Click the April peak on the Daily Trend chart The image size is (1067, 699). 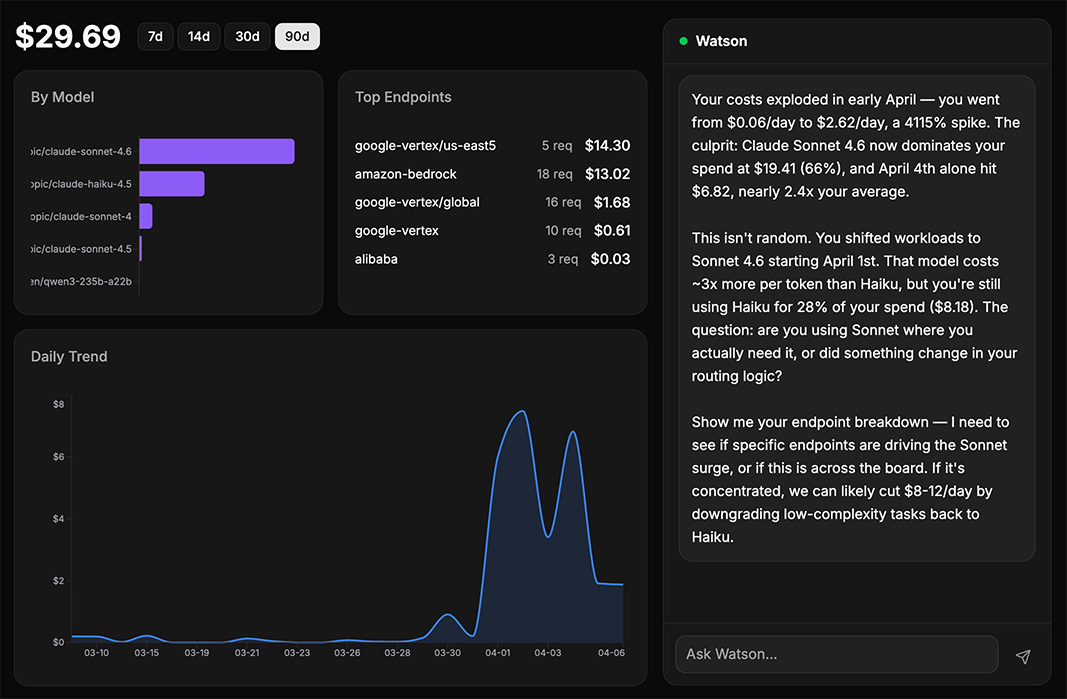click(520, 412)
